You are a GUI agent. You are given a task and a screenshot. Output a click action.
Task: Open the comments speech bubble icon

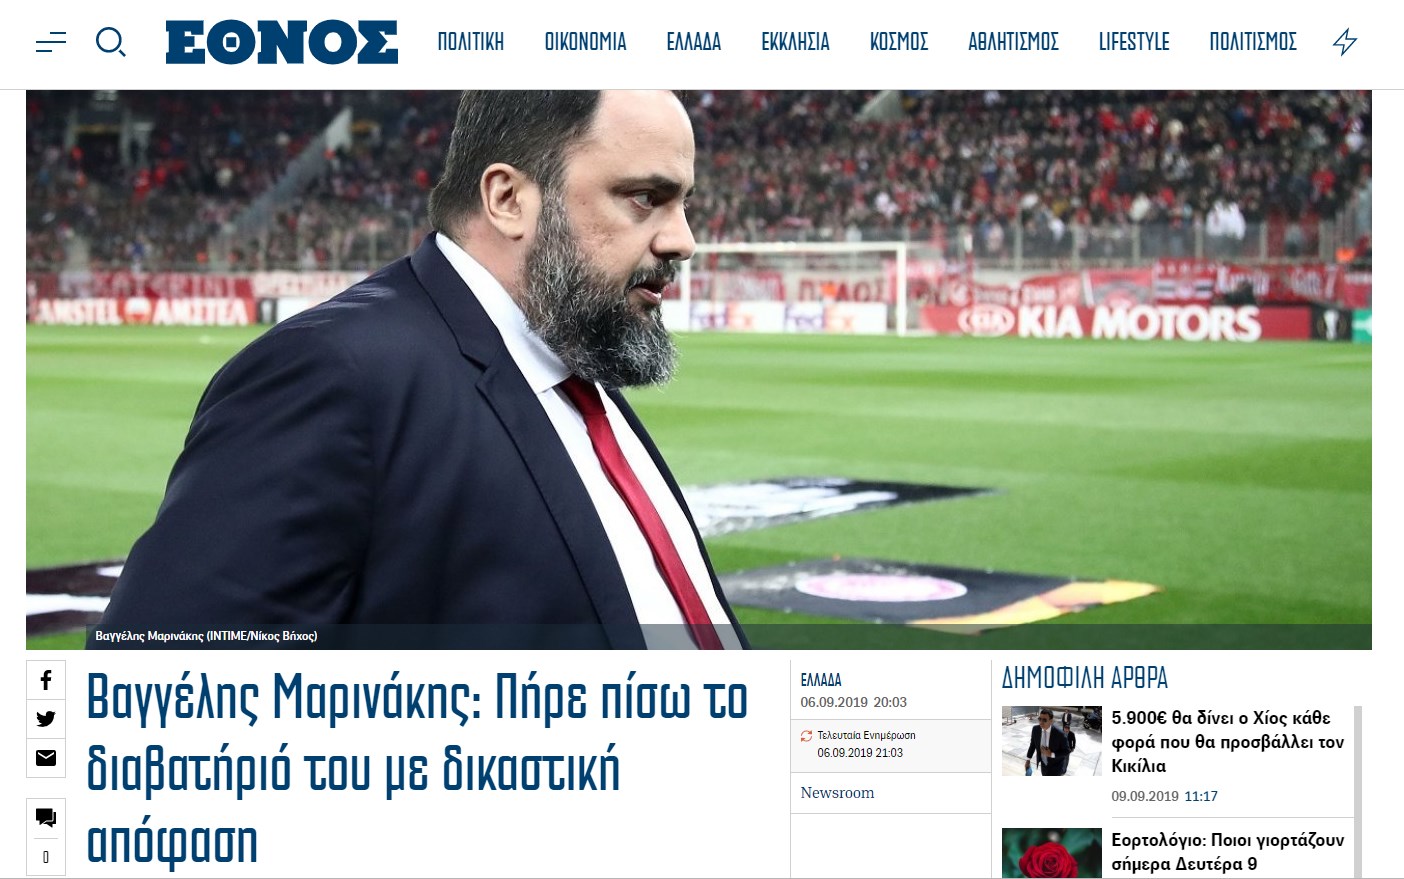coord(46,818)
